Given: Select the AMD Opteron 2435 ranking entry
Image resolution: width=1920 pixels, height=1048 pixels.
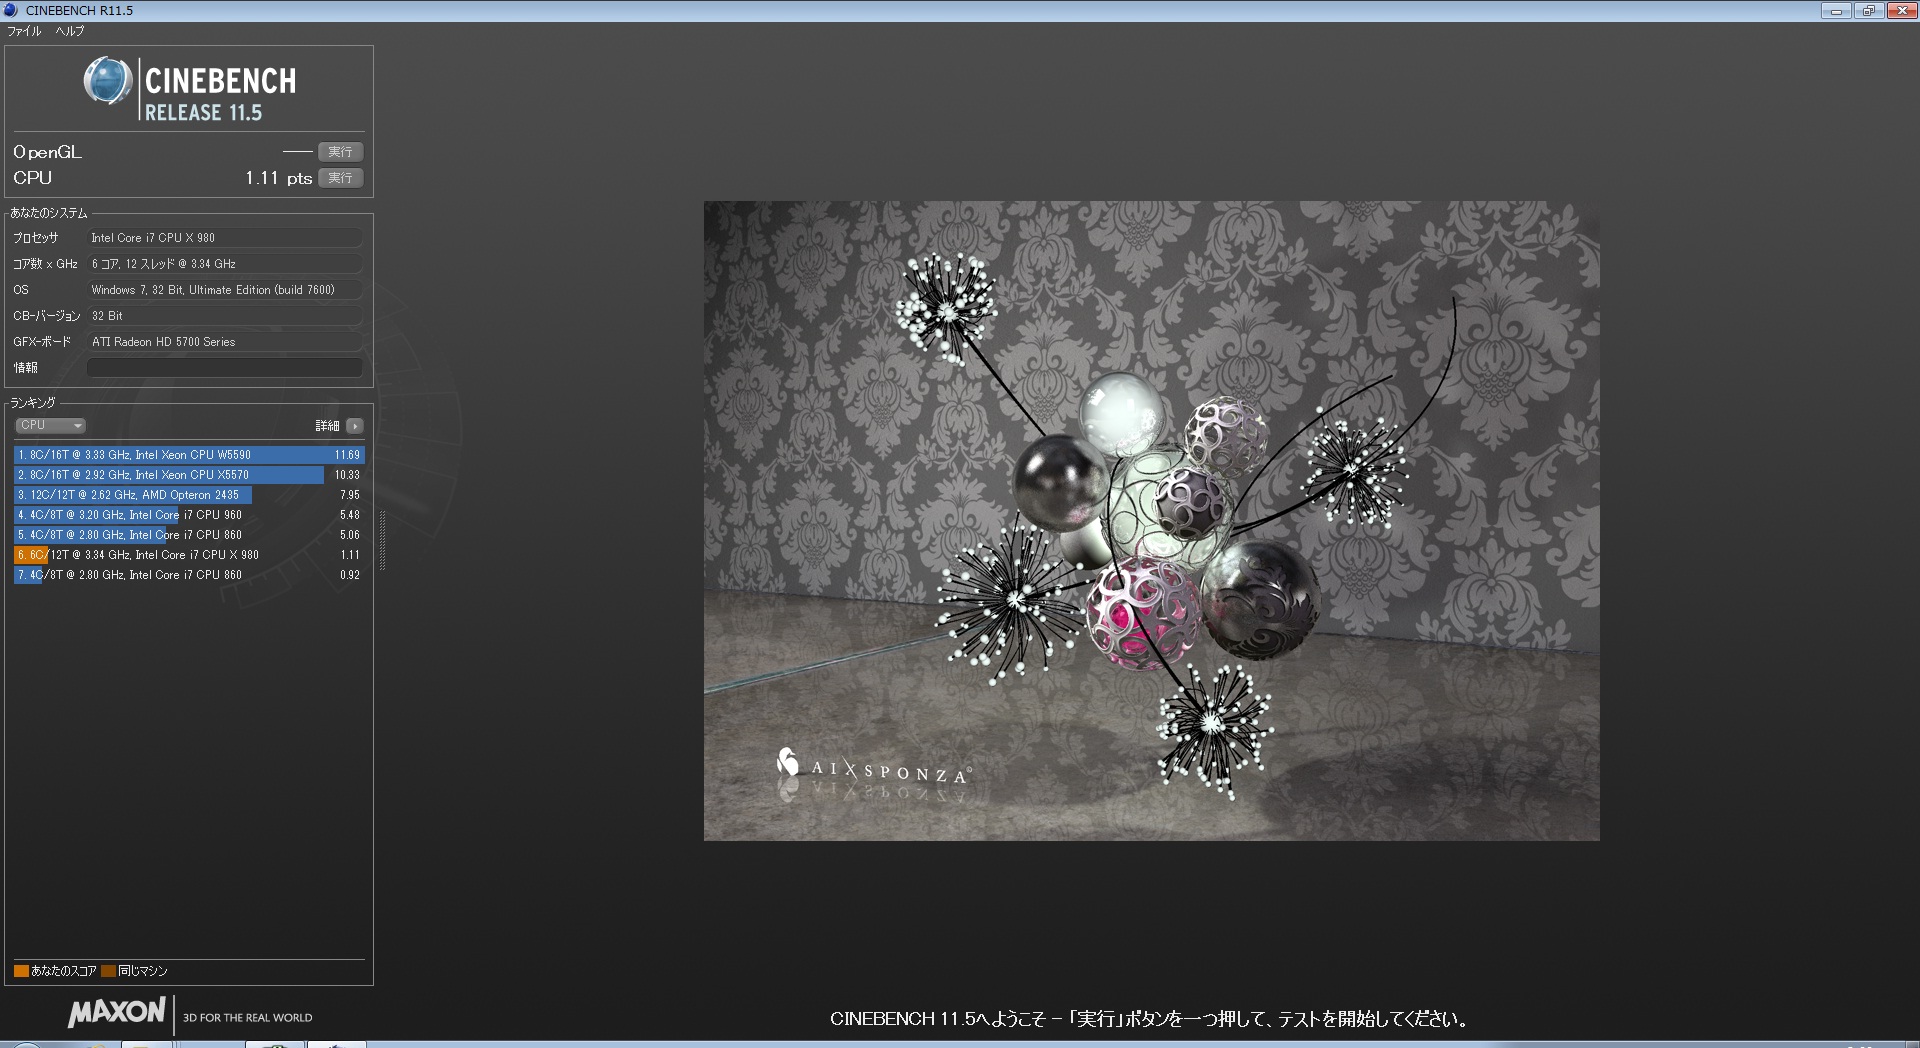Looking at the screenshot, I should 188,495.
